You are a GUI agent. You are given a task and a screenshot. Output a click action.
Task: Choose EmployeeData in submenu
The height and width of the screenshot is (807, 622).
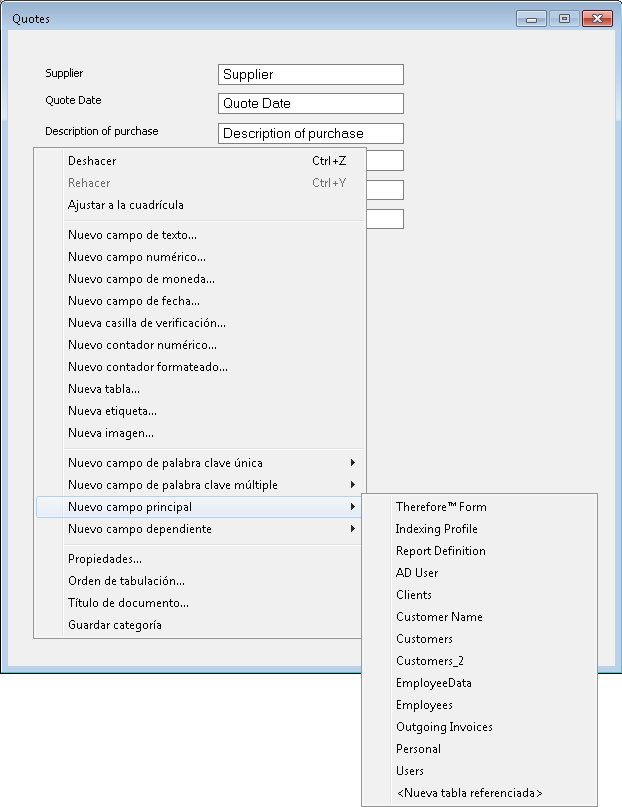click(x=479, y=683)
